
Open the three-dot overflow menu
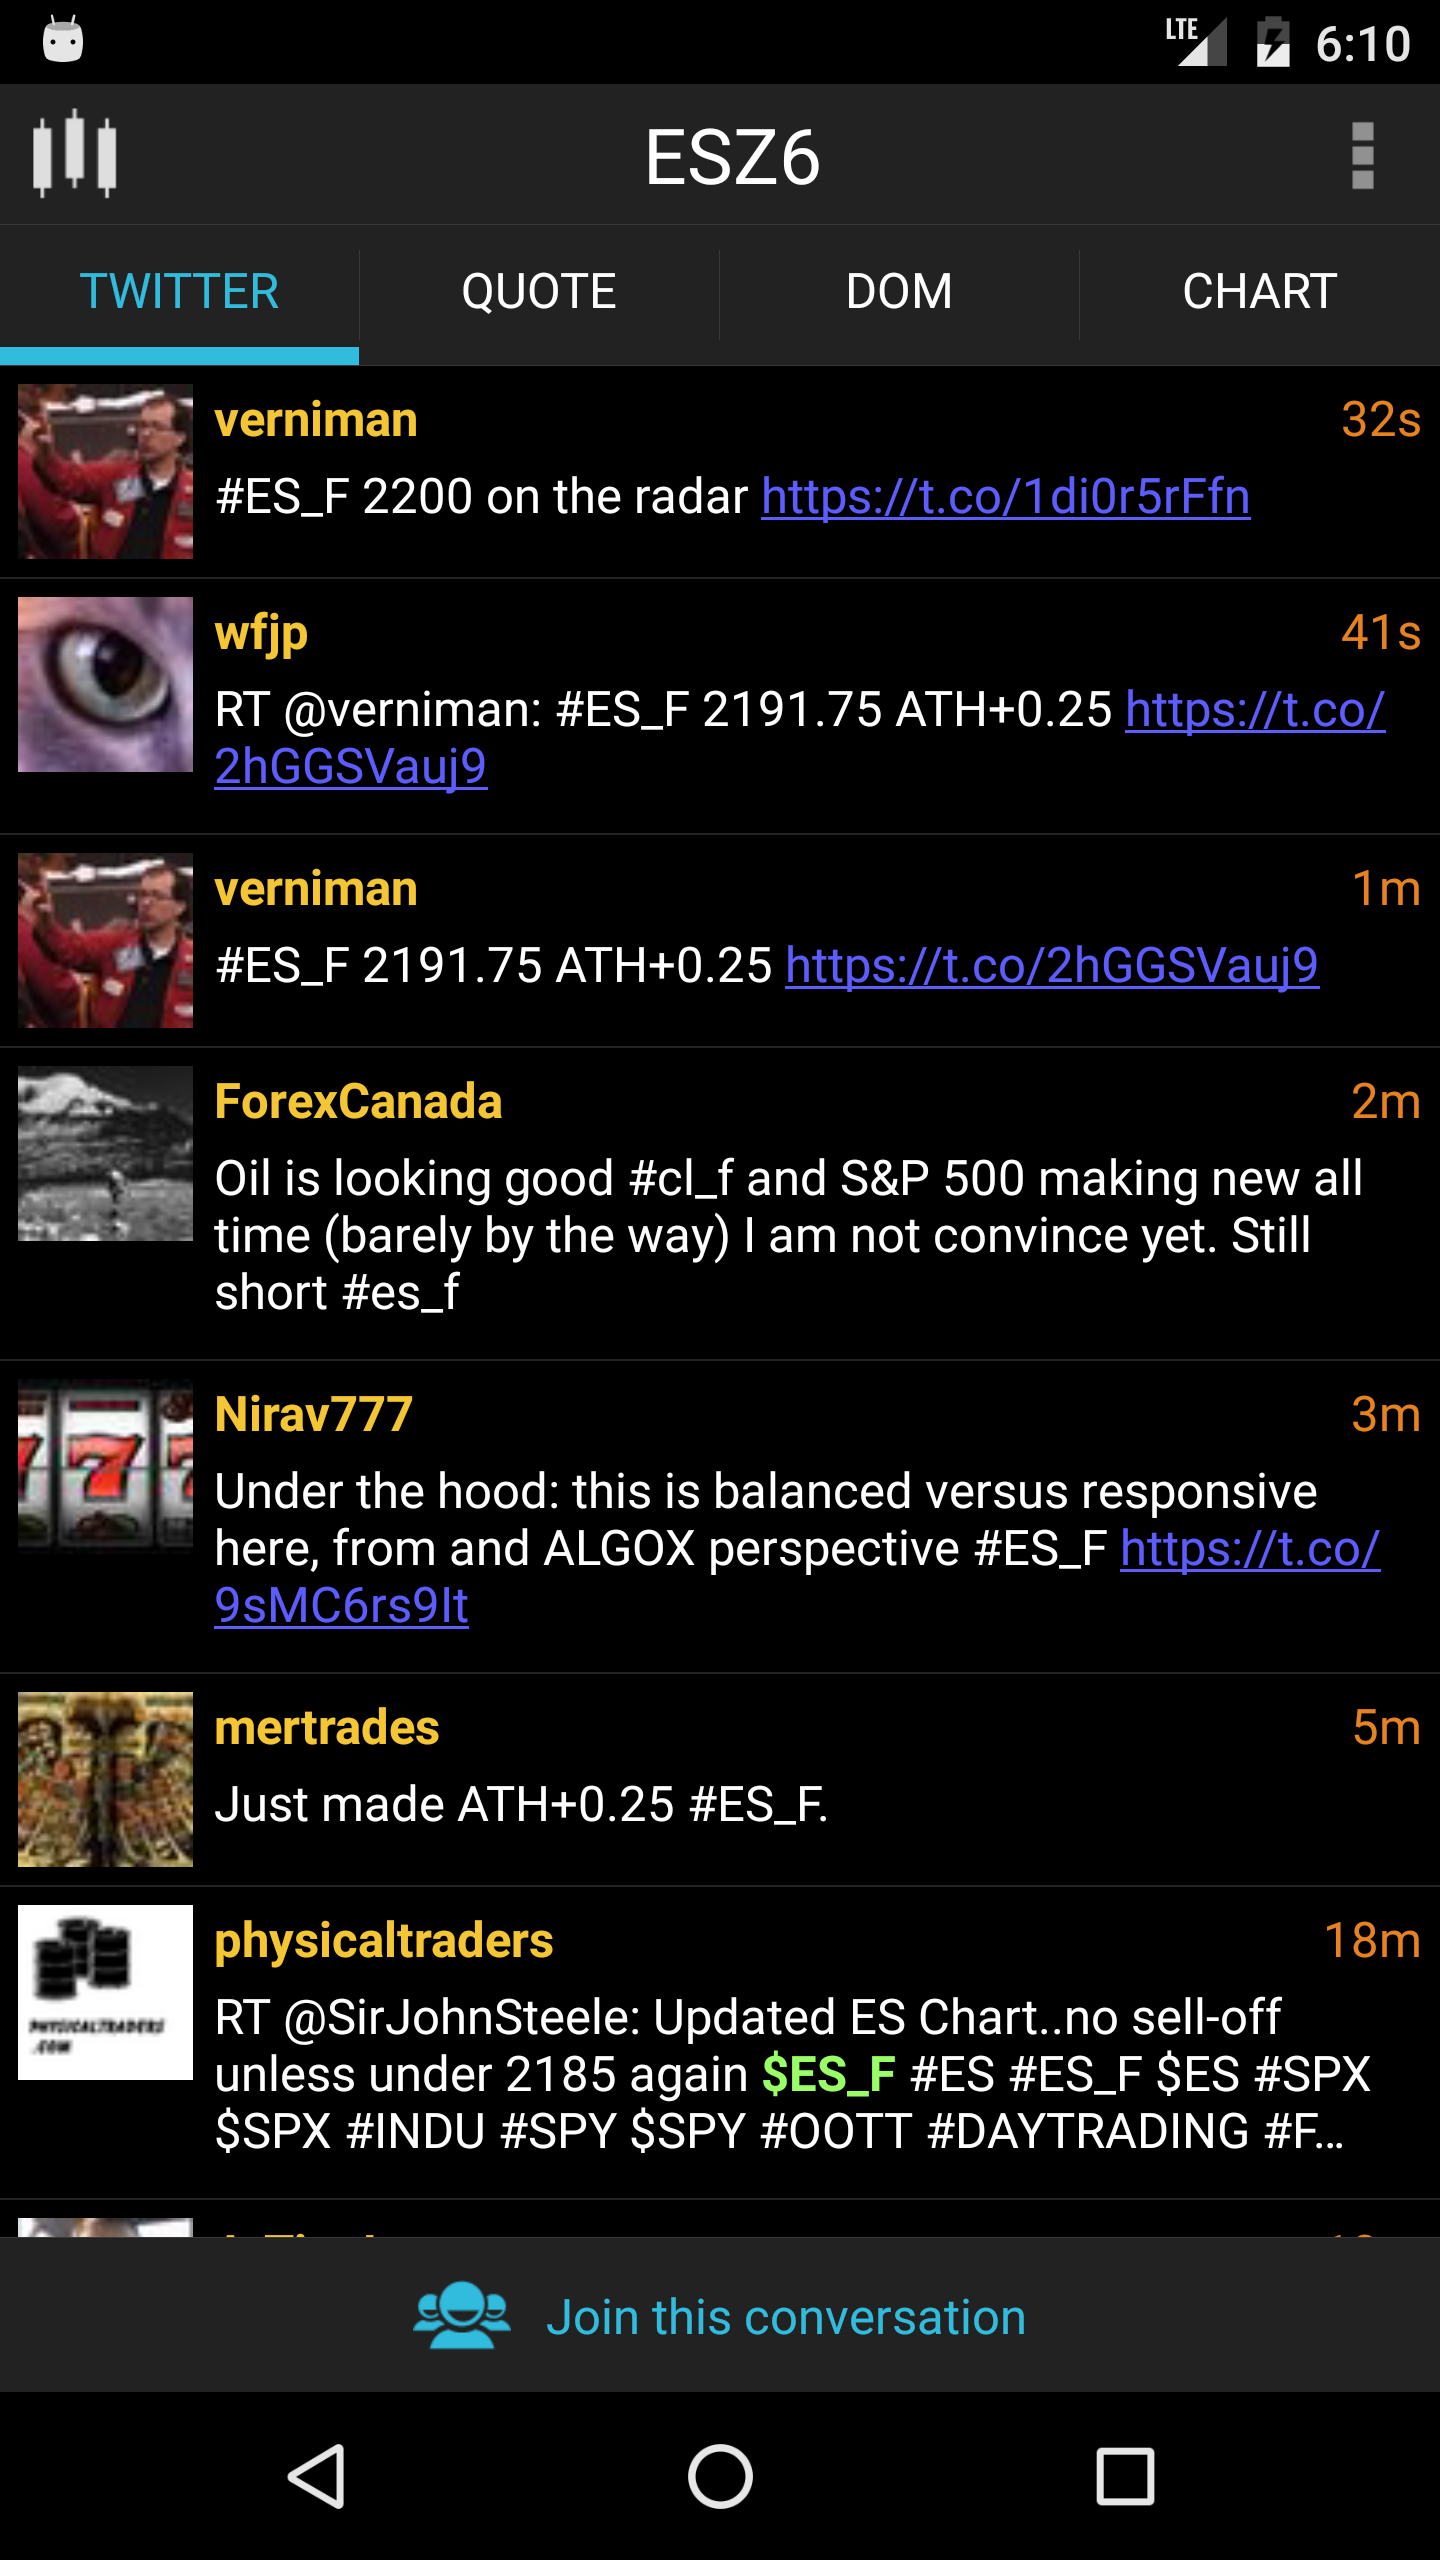point(1362,155)
